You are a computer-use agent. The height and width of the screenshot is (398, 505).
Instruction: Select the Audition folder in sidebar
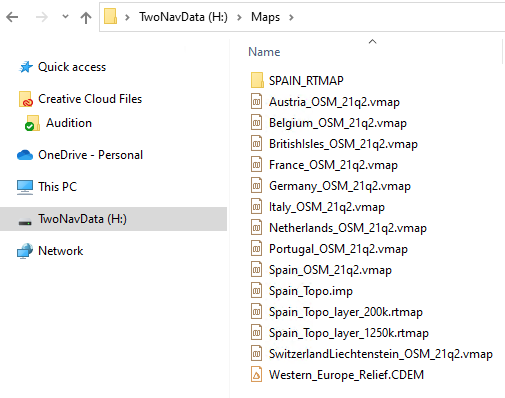point(69,123)
